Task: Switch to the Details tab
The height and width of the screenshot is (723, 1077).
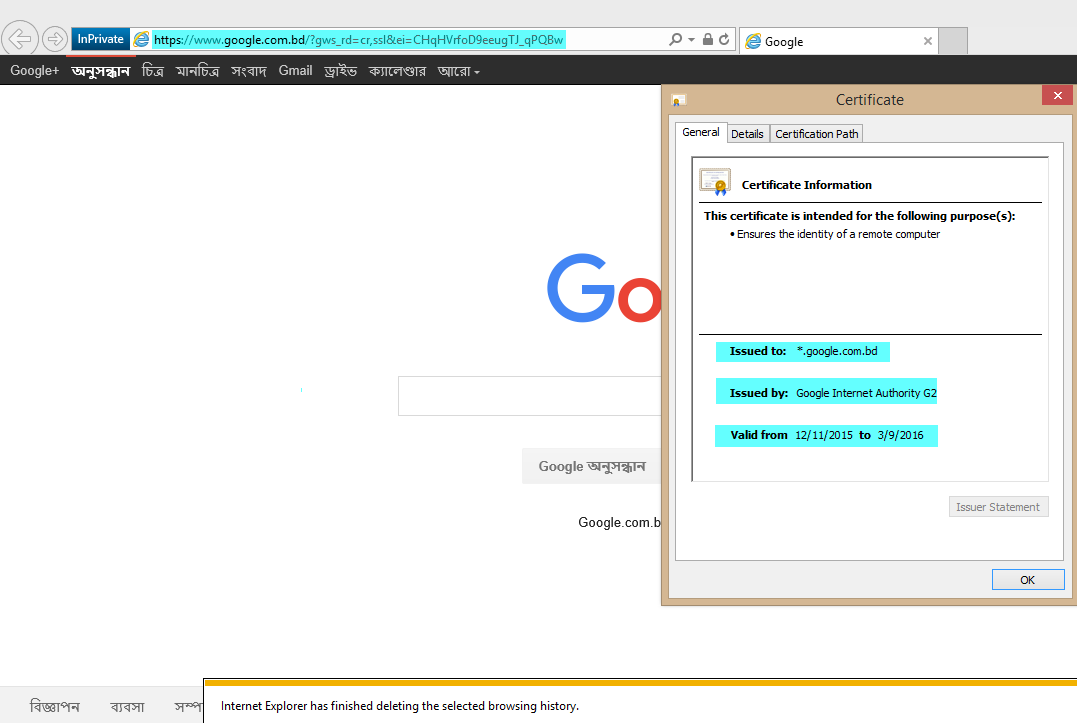Action: 747,134
